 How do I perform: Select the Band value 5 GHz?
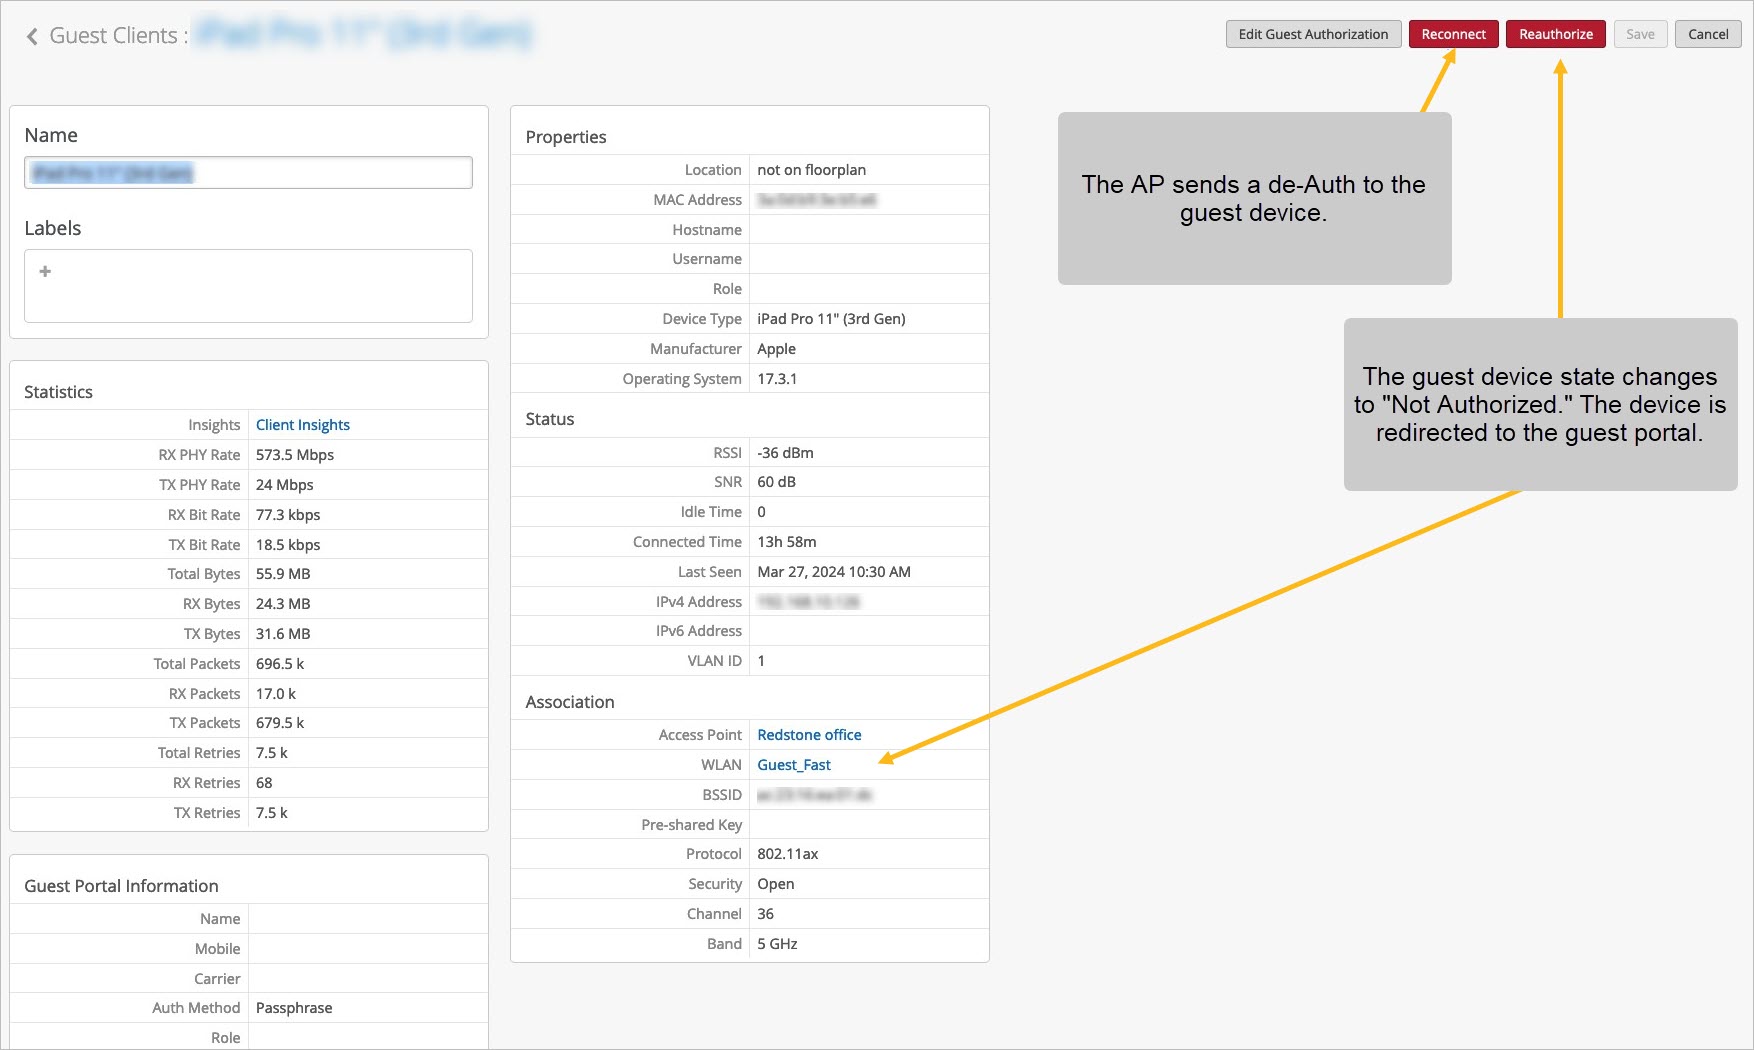(777, 944)
